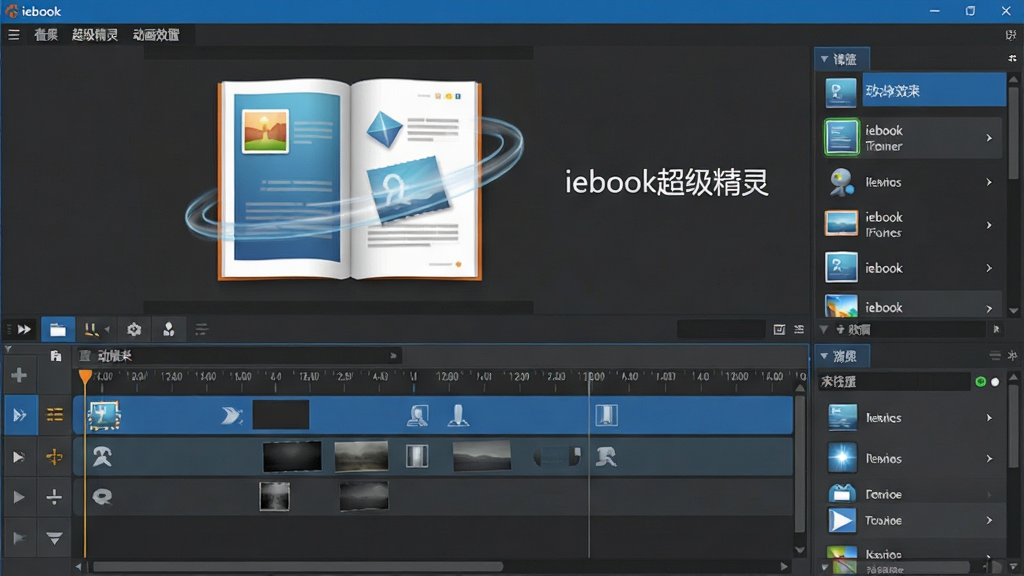This screenshot has height=576, width=1024.
Task: Click the orange move cross icon on second track
Action: click(54, 456)
